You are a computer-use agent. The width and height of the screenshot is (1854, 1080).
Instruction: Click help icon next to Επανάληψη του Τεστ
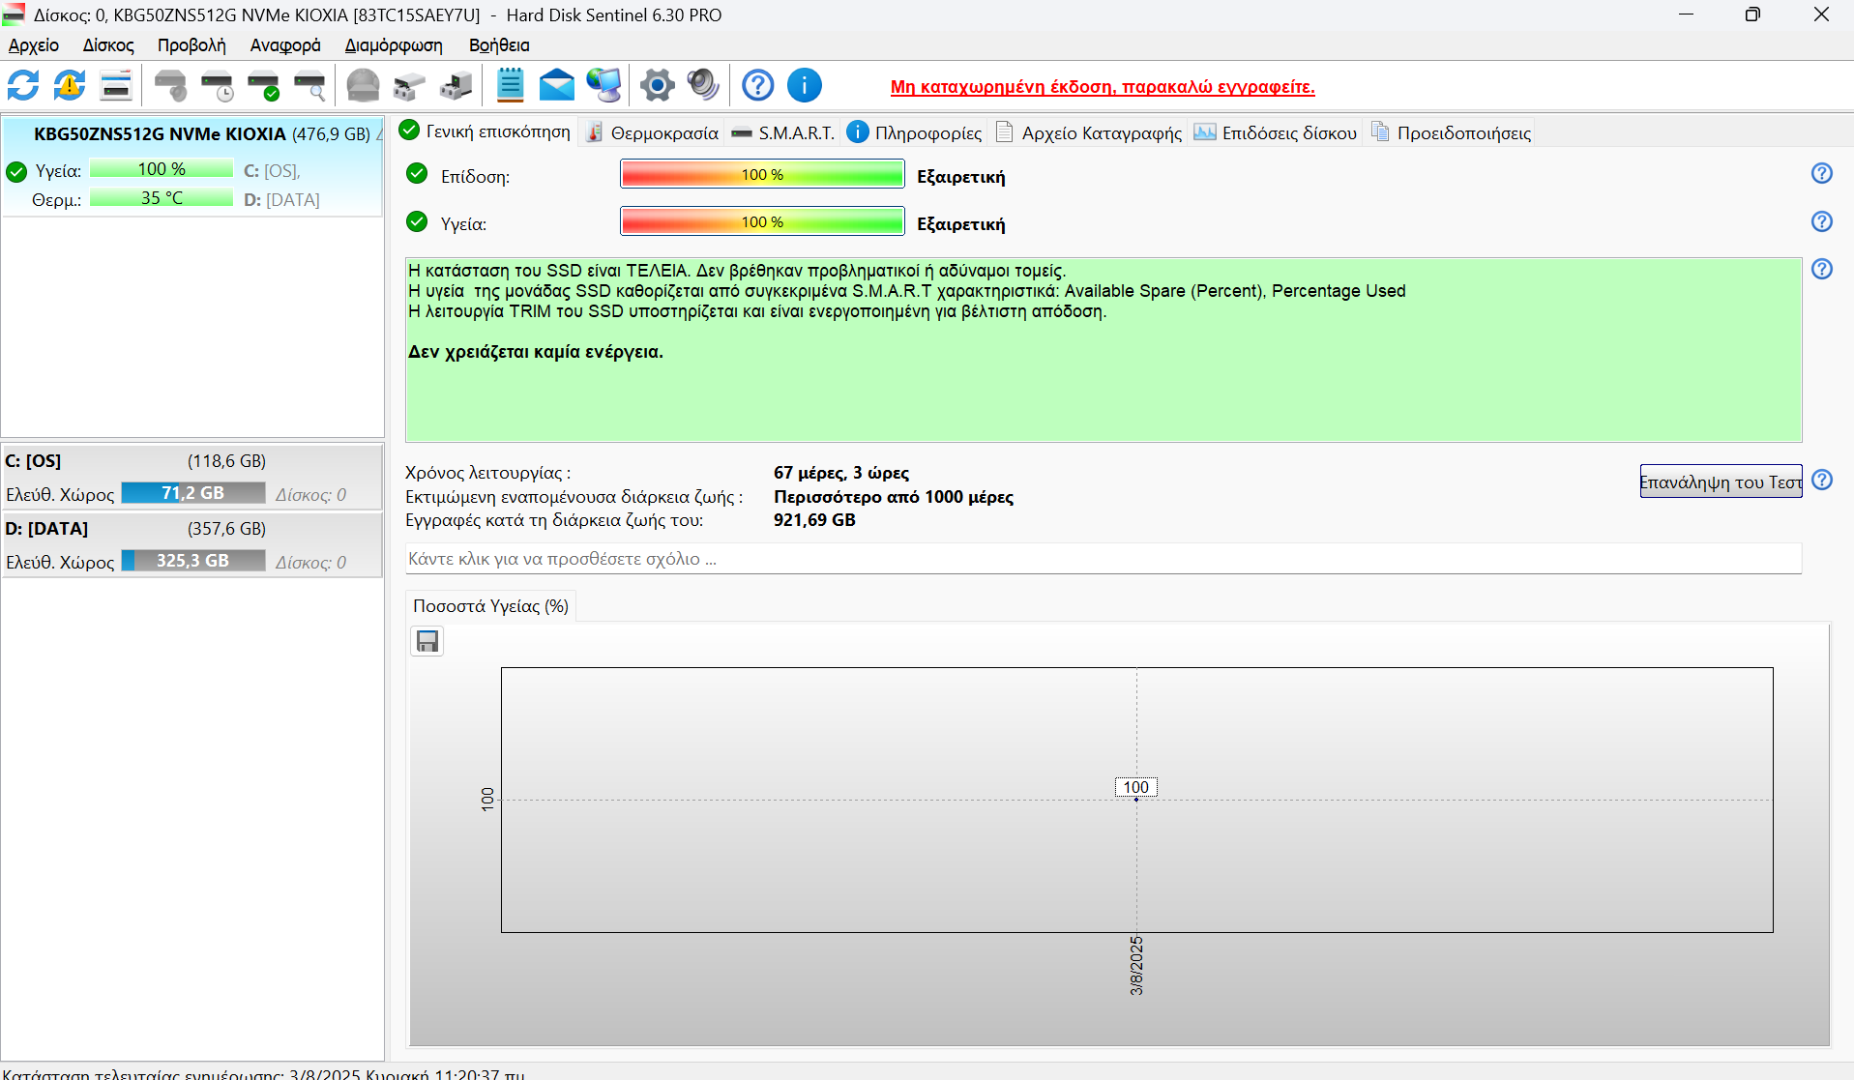(x=1822, y=480)
